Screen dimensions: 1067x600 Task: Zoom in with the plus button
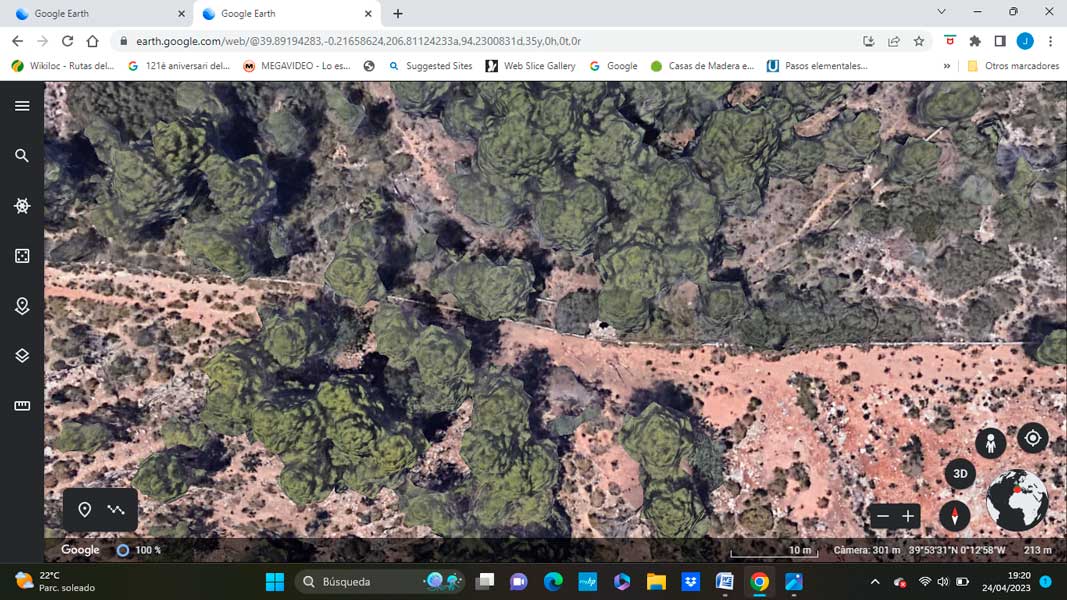pos(908,517)
